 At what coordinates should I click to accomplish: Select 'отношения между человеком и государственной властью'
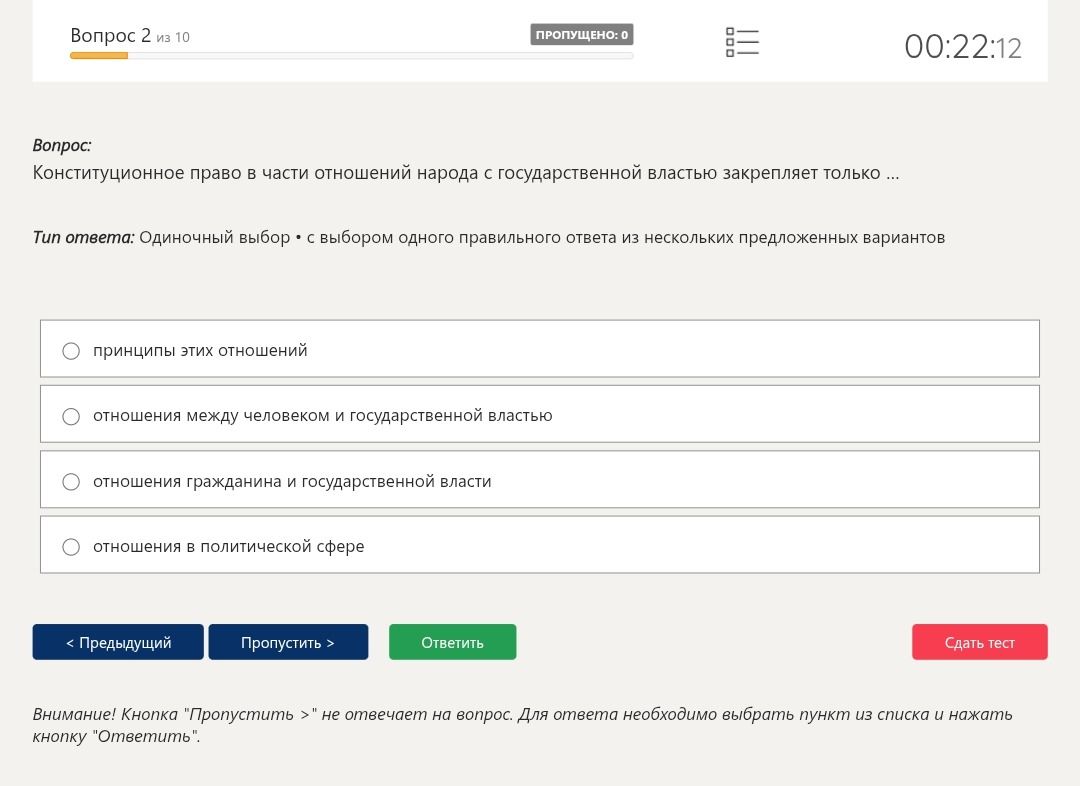[71, 416]
